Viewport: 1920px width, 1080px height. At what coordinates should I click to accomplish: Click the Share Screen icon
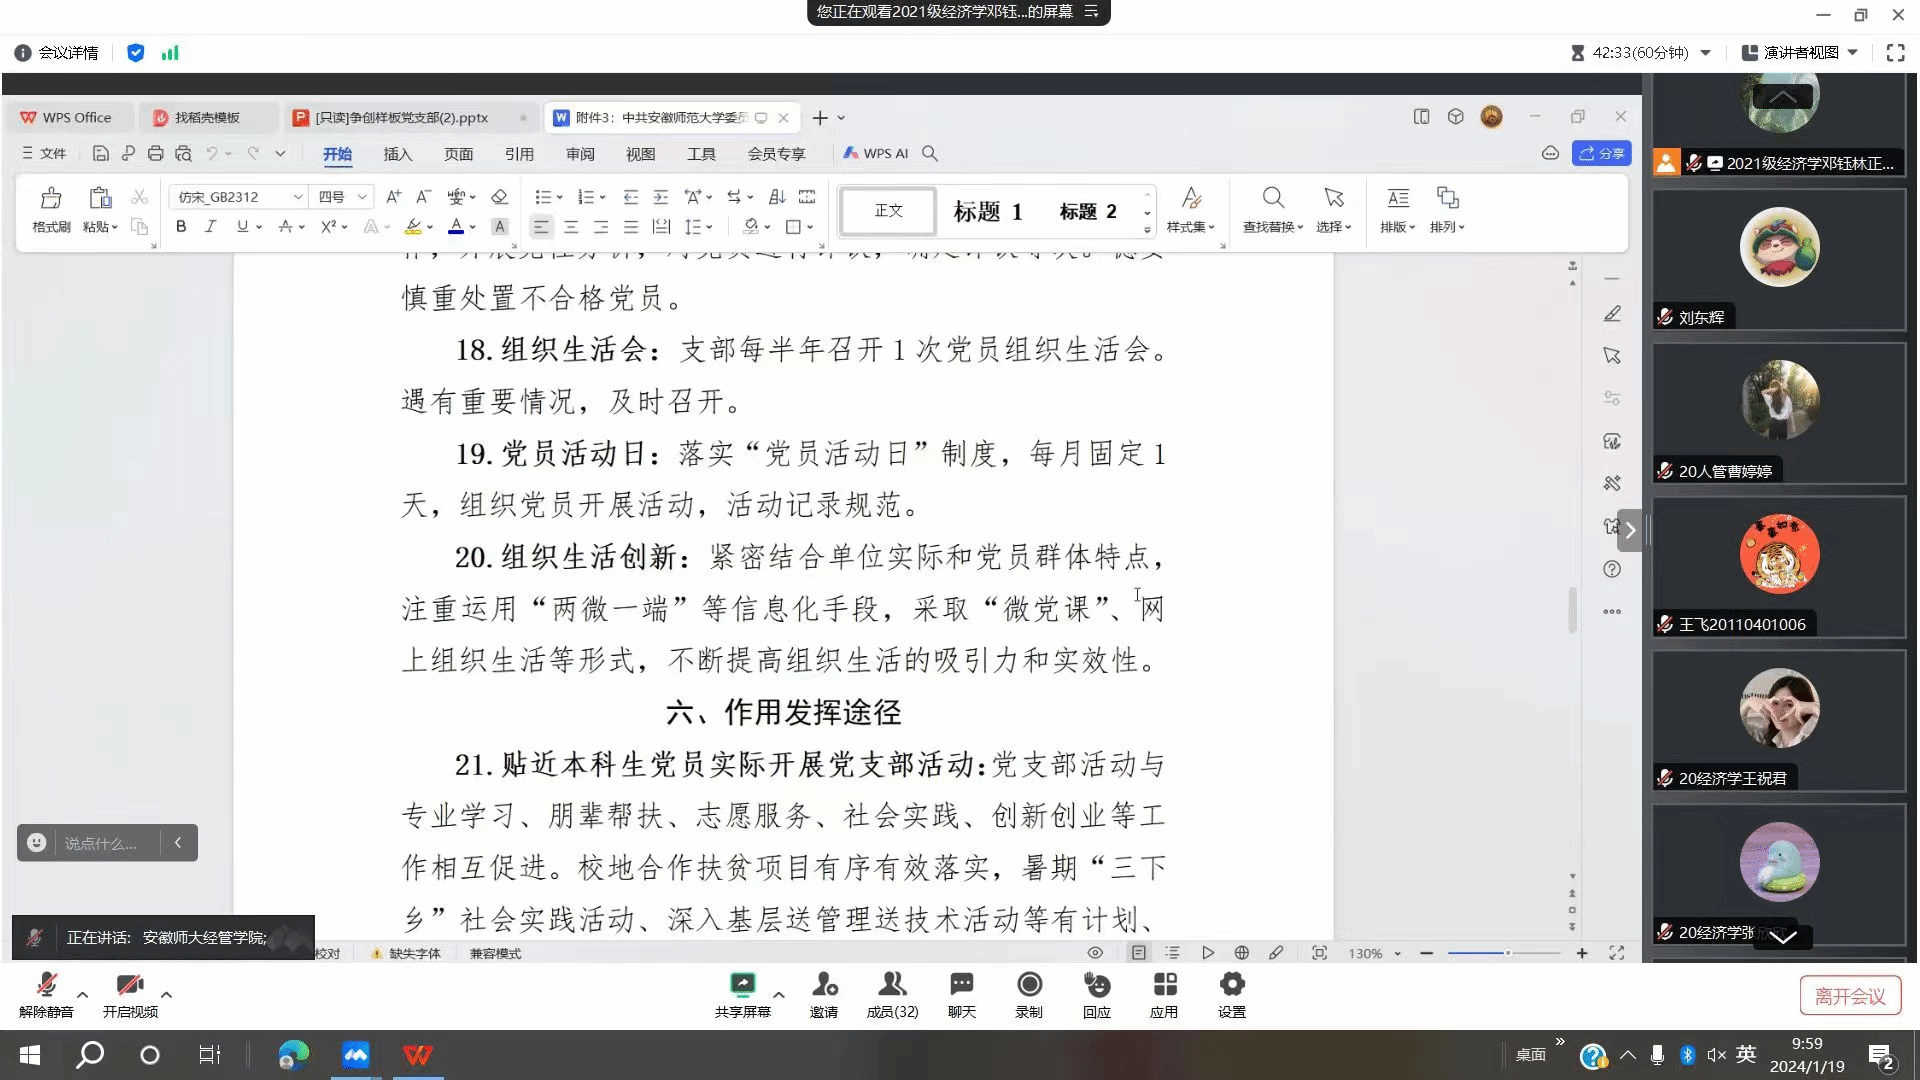pos(742,985)
